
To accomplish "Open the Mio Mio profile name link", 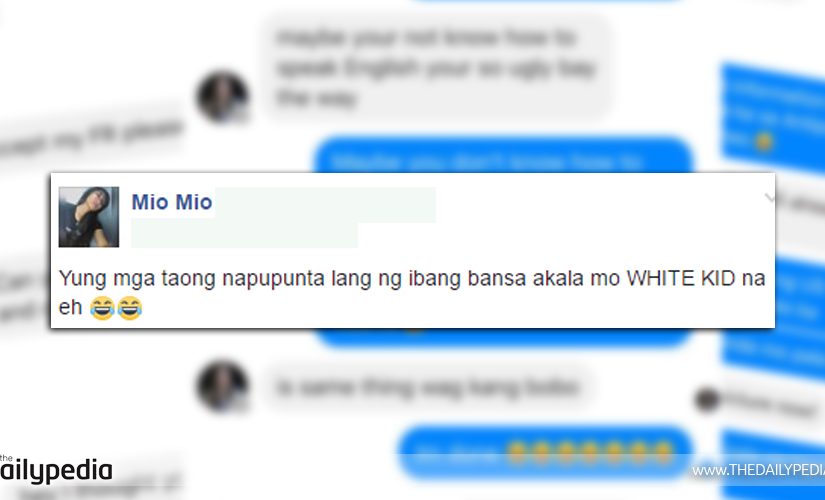I will point(172,202).
